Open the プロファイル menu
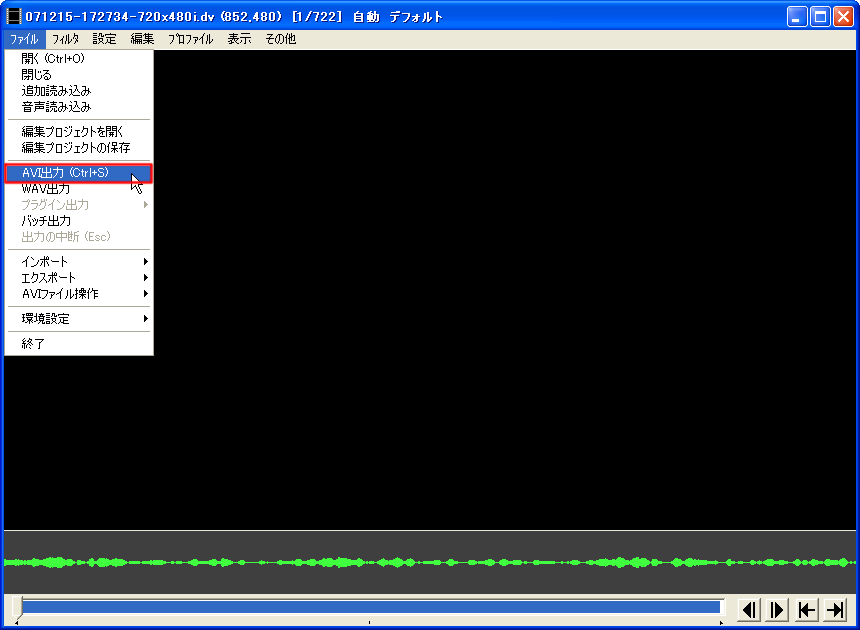The width and height of the screenshot is (860, 630). click(190, 39)
